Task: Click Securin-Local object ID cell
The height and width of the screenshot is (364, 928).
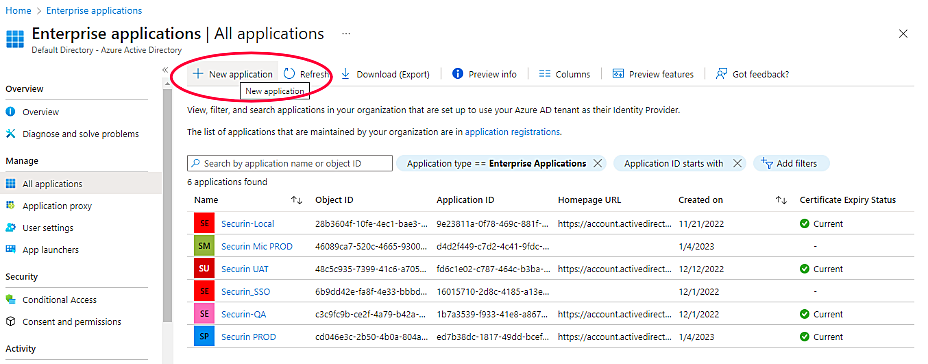Action: [371, 224]
